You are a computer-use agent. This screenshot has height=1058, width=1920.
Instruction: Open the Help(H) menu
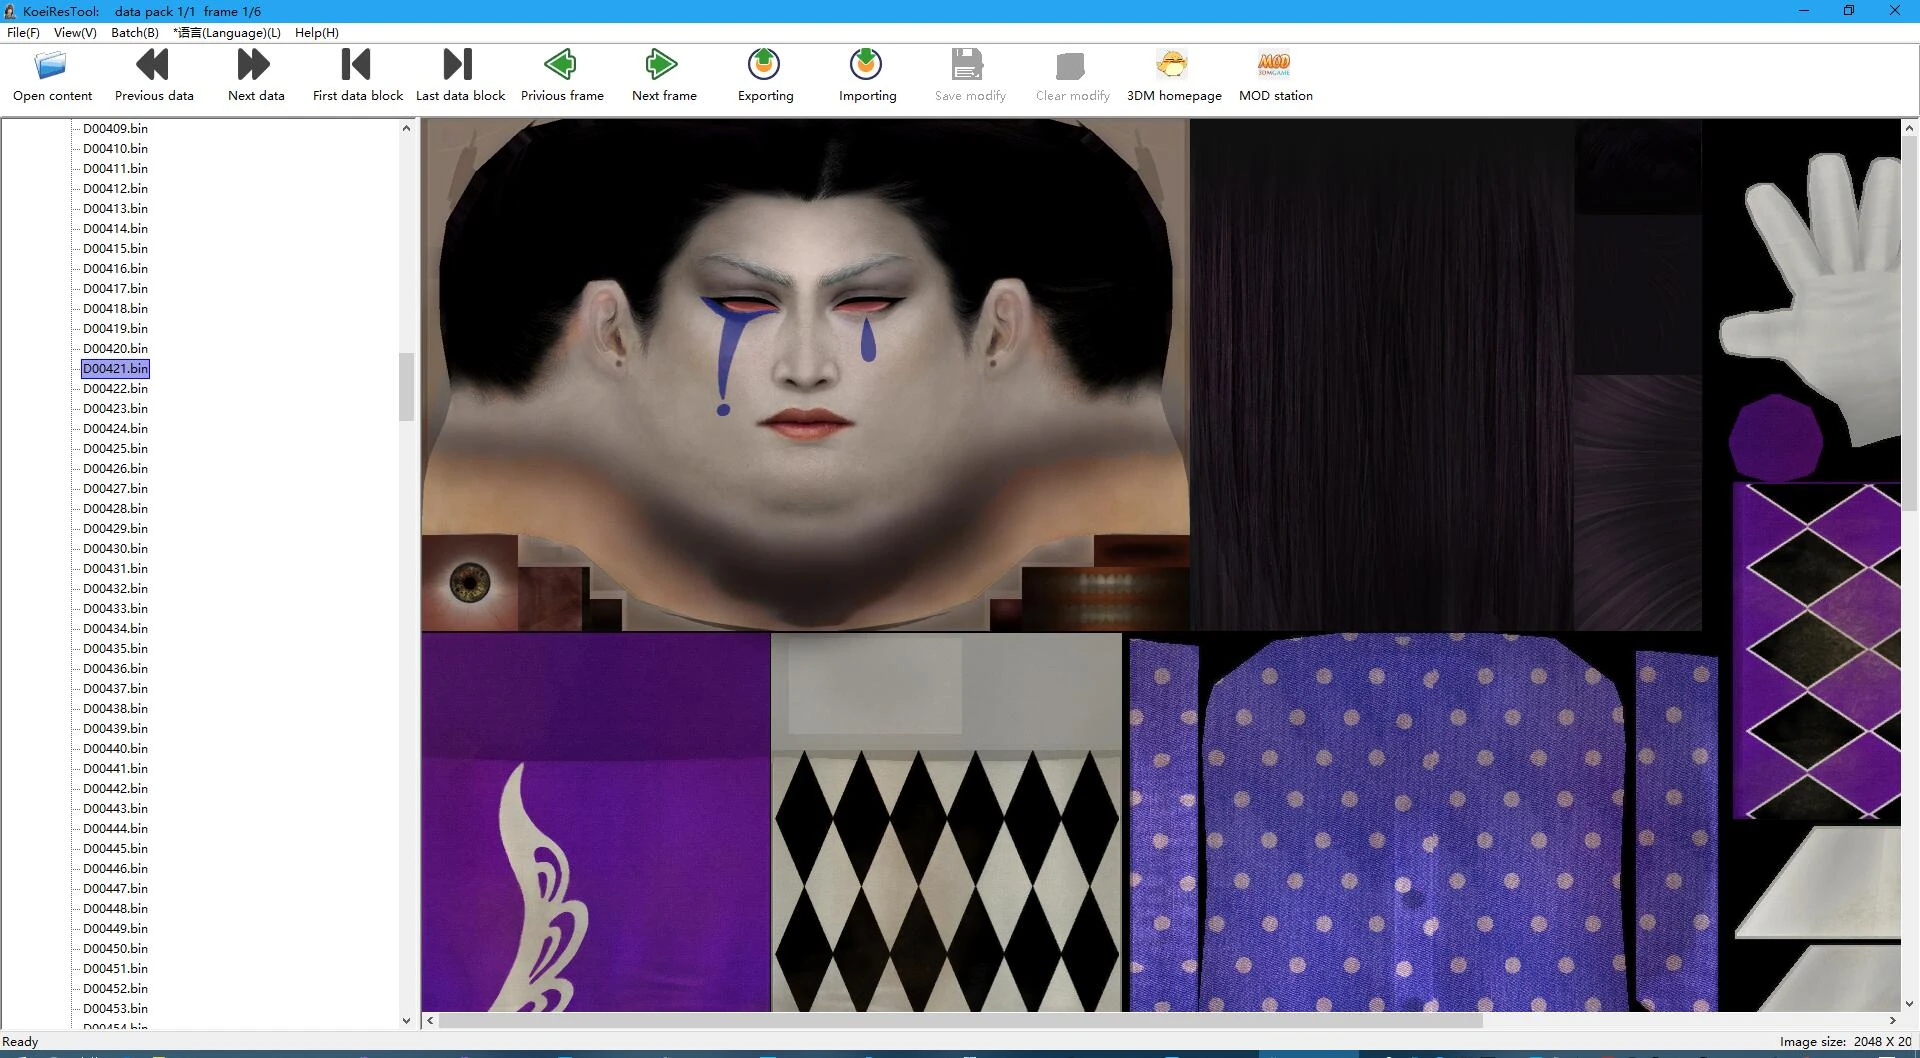(316, 33)
